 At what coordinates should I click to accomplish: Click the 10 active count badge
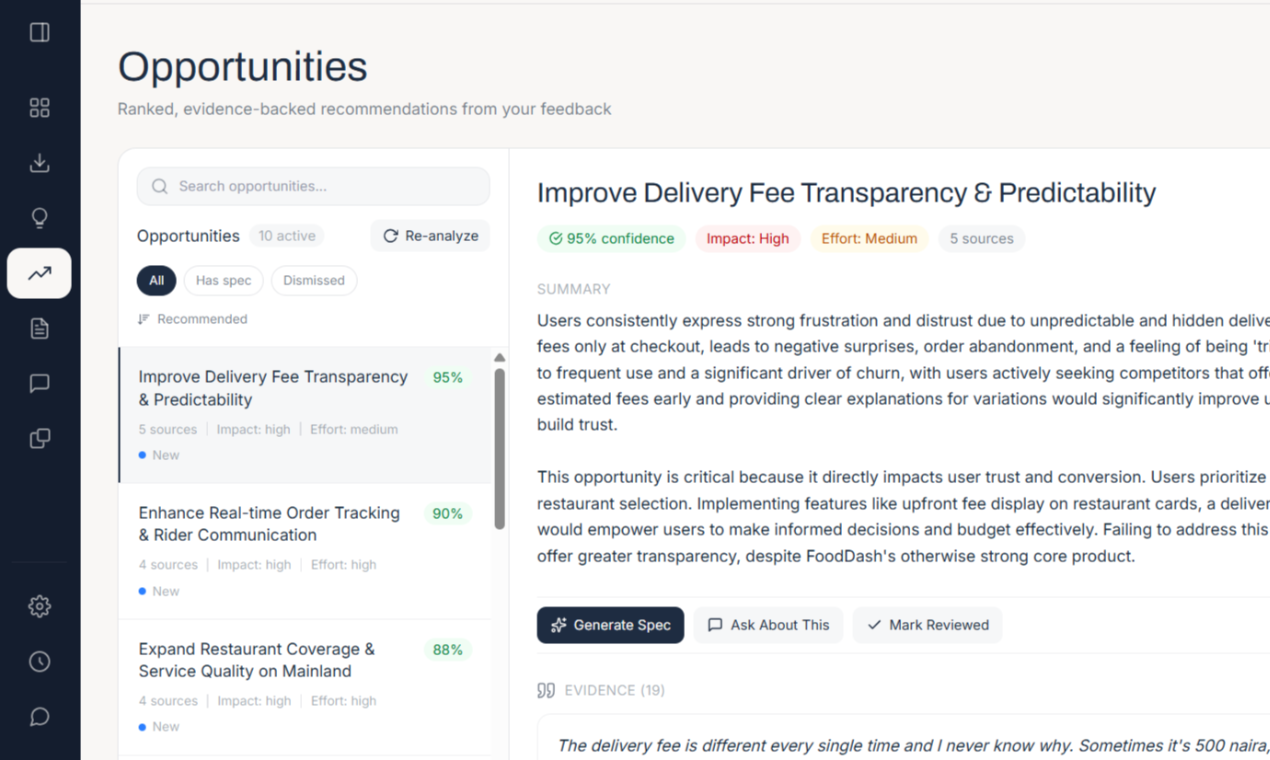[x=287, y=236]
